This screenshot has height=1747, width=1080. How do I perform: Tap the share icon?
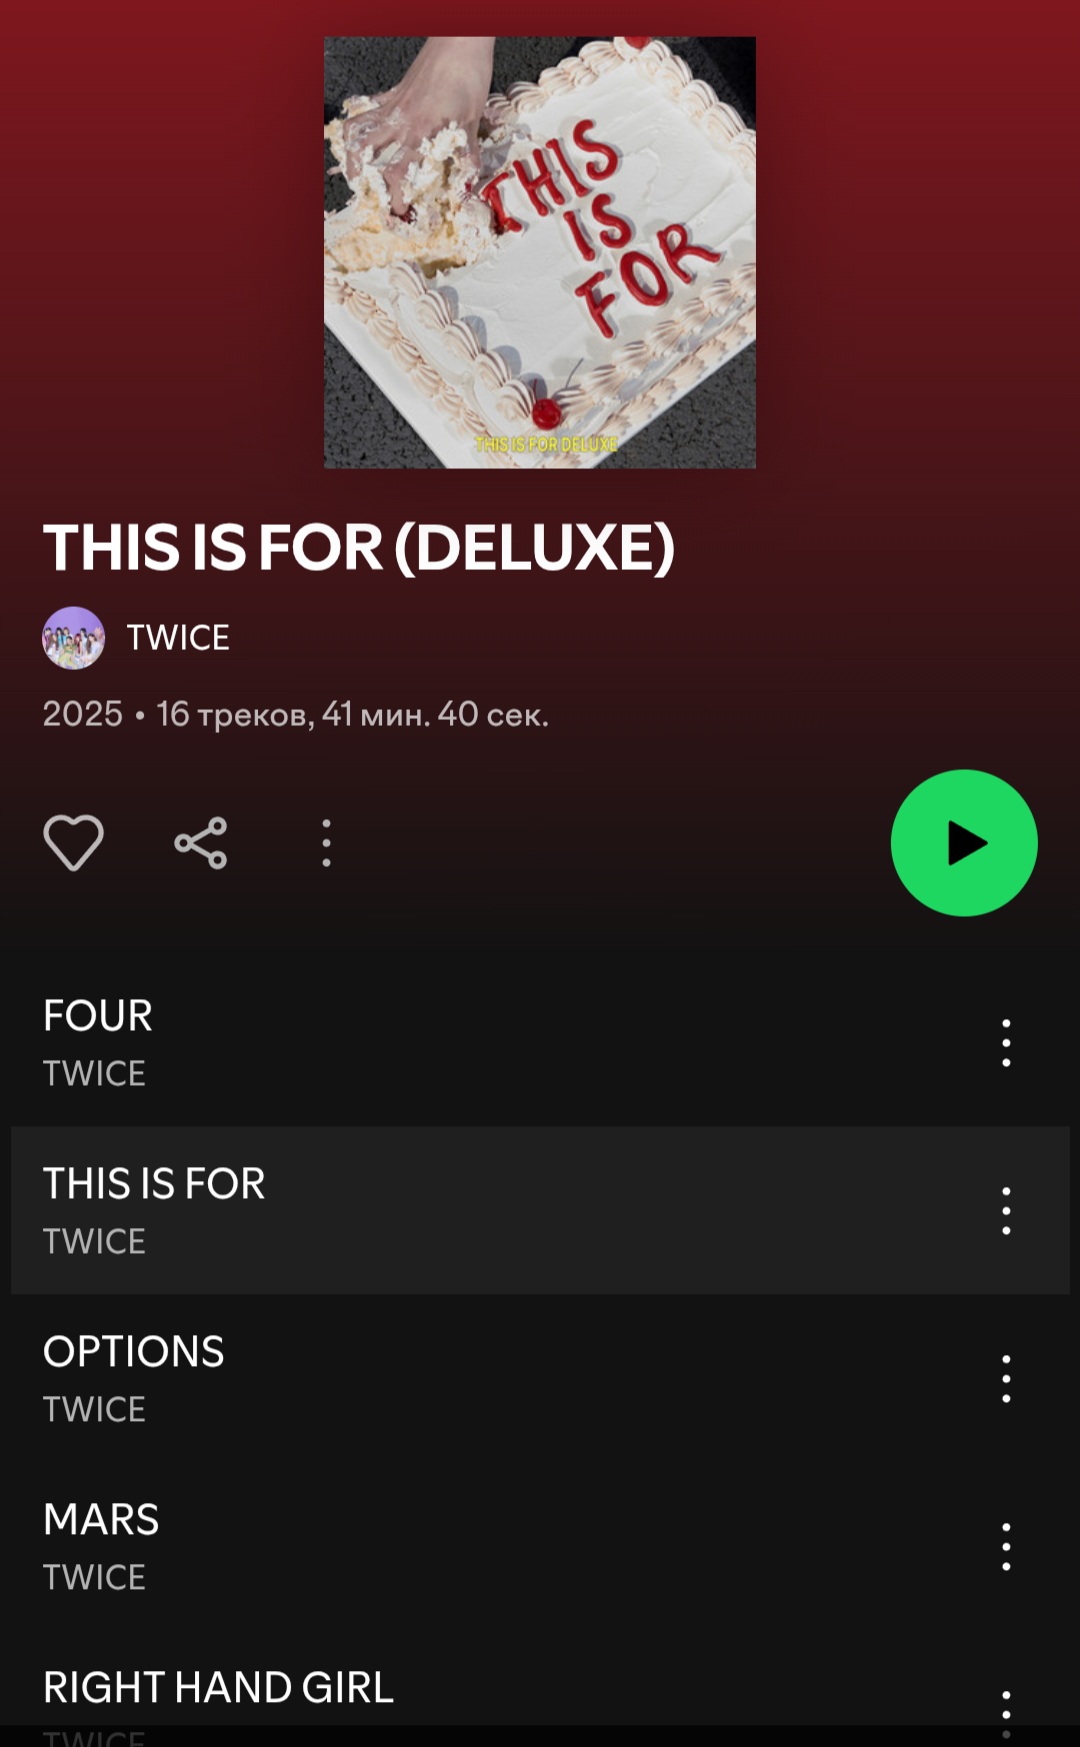201,843
